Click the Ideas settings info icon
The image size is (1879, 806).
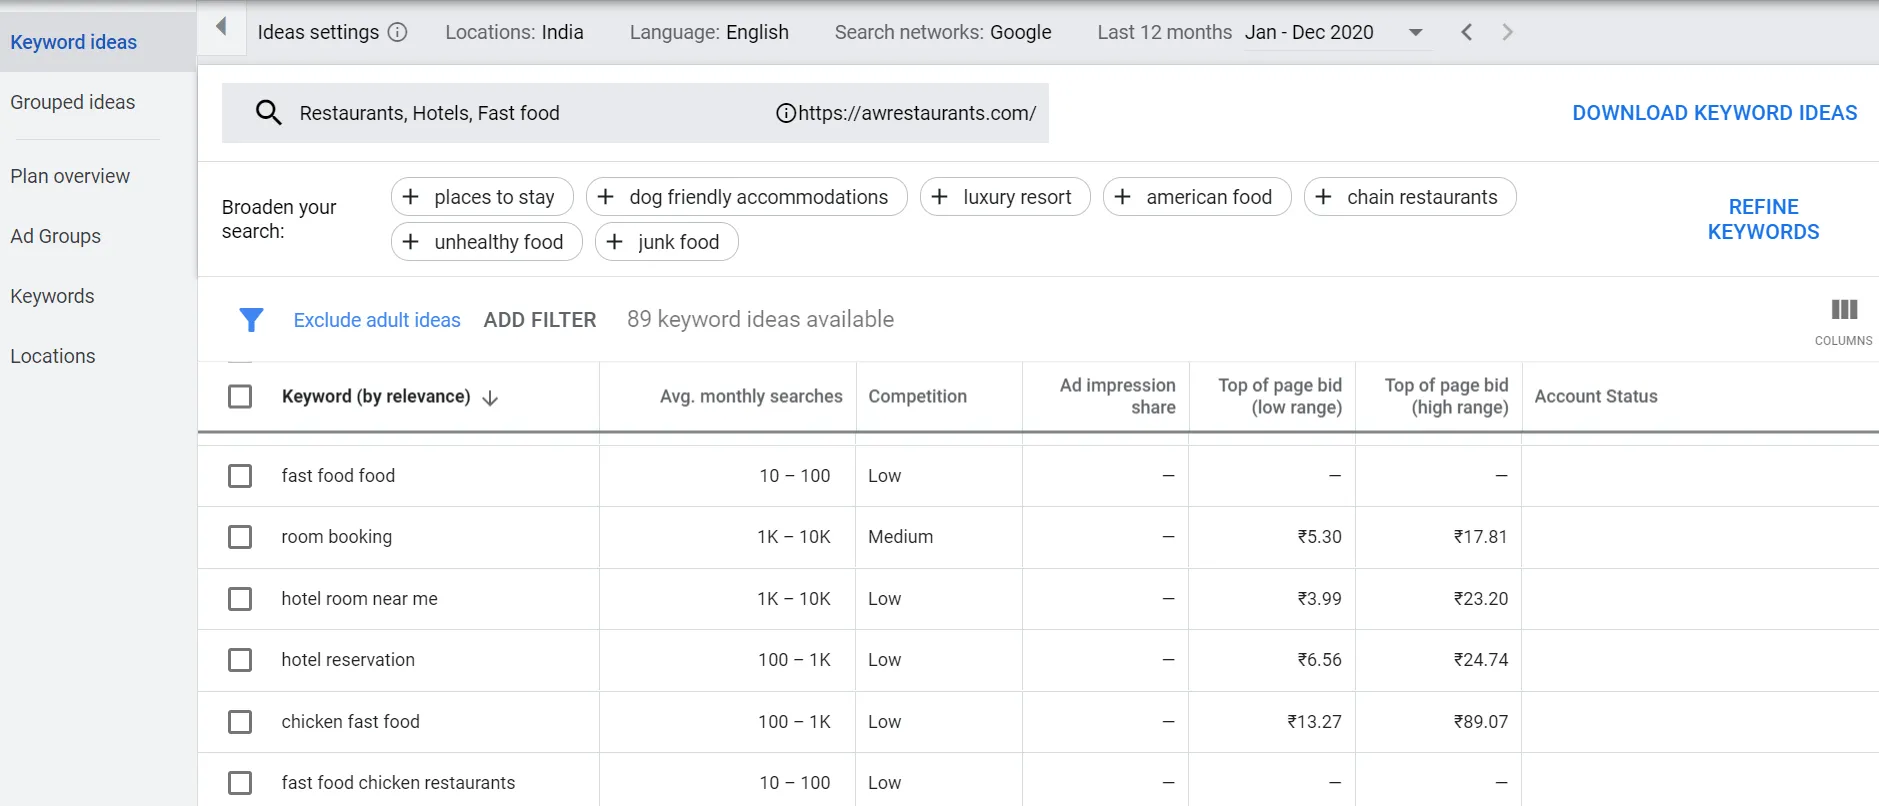click(397, 32)
